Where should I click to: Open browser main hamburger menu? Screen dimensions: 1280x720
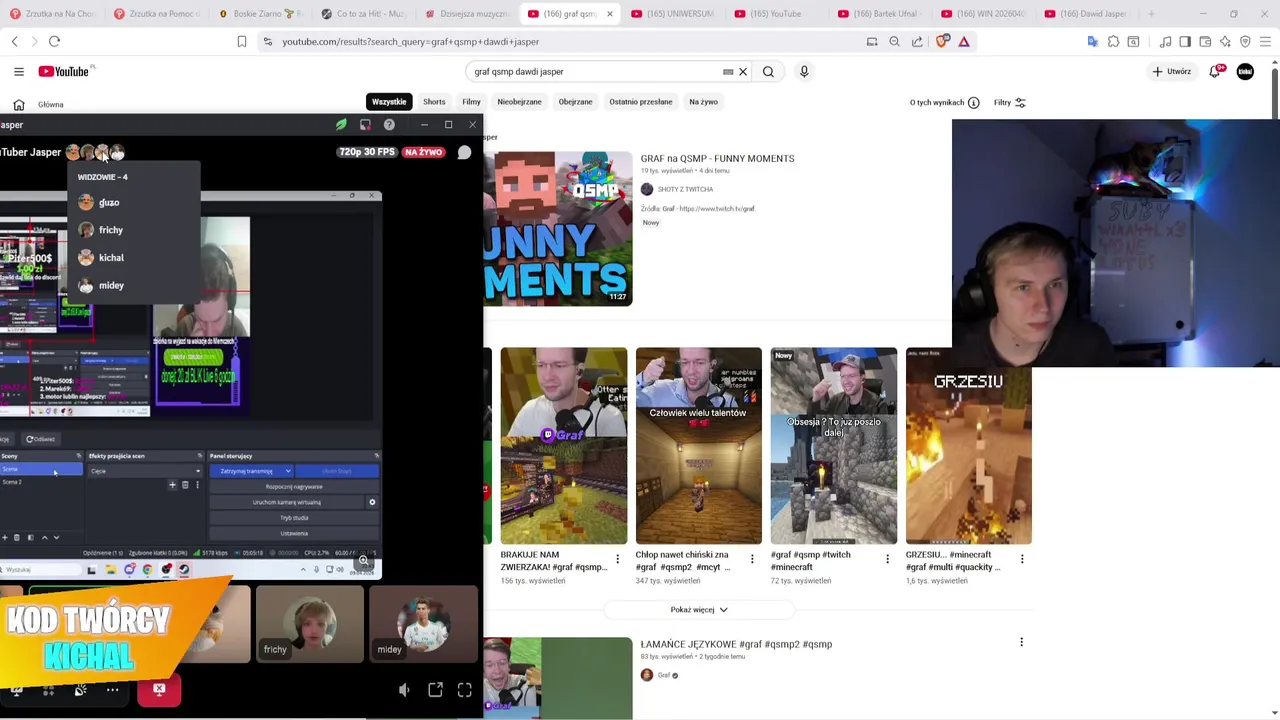[x=1265, y=41]
